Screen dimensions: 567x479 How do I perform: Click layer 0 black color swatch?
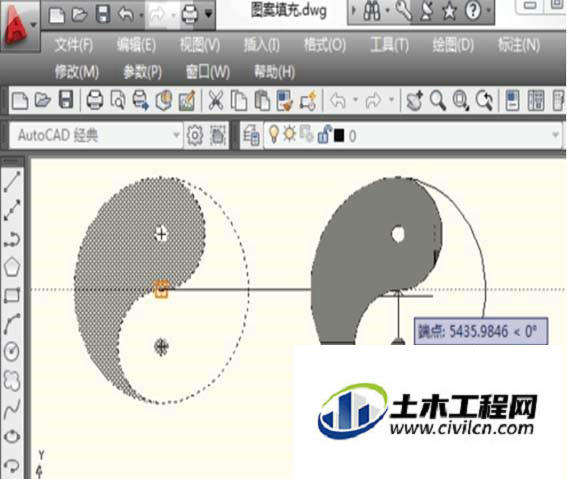tap(339, 136)
